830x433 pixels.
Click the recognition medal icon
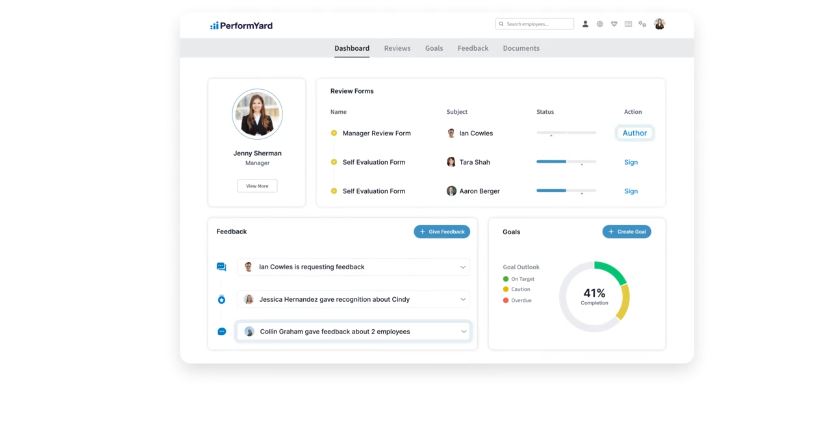pos(222,300)
